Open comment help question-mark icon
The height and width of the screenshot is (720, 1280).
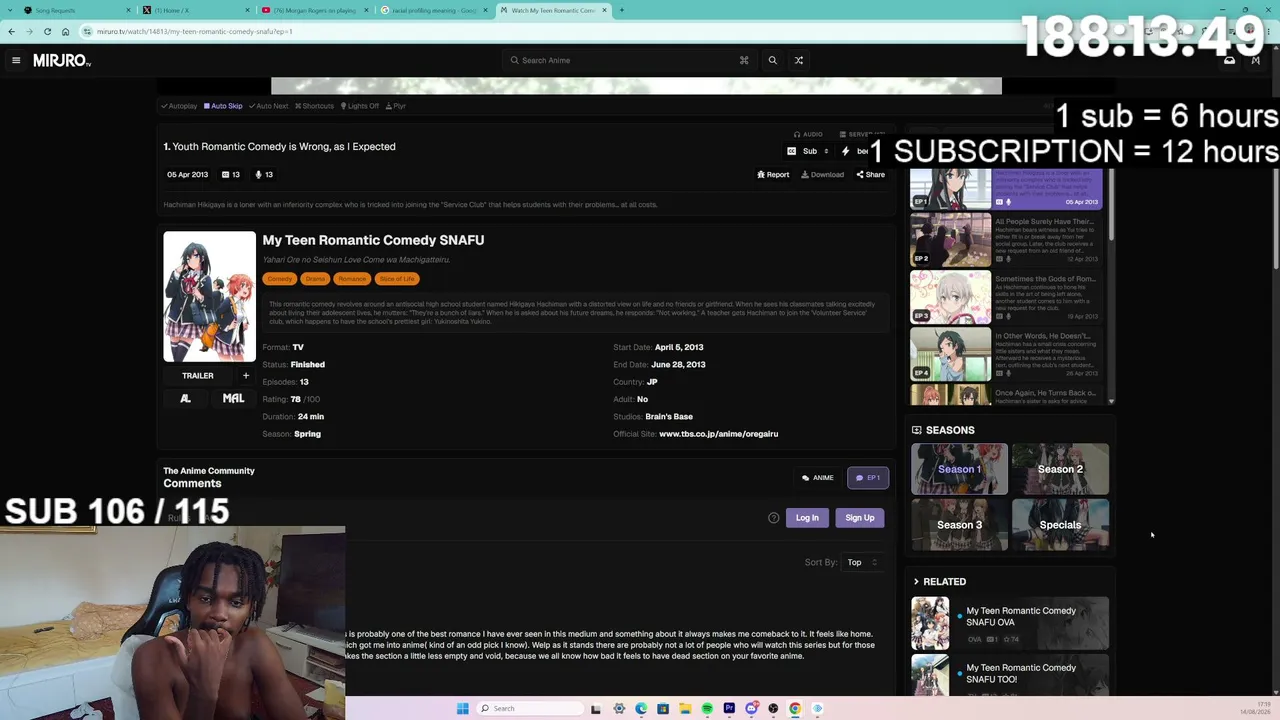click(773, 518)
